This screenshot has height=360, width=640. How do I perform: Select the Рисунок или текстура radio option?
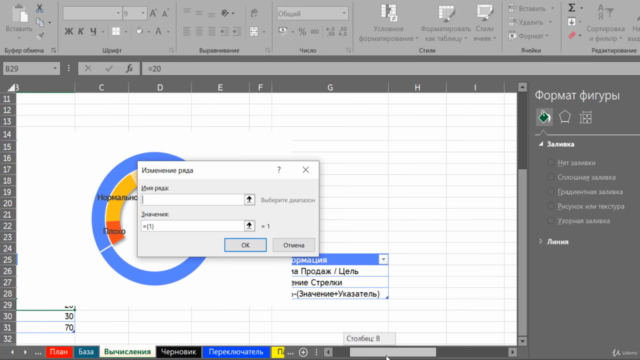tap(551, 206)
